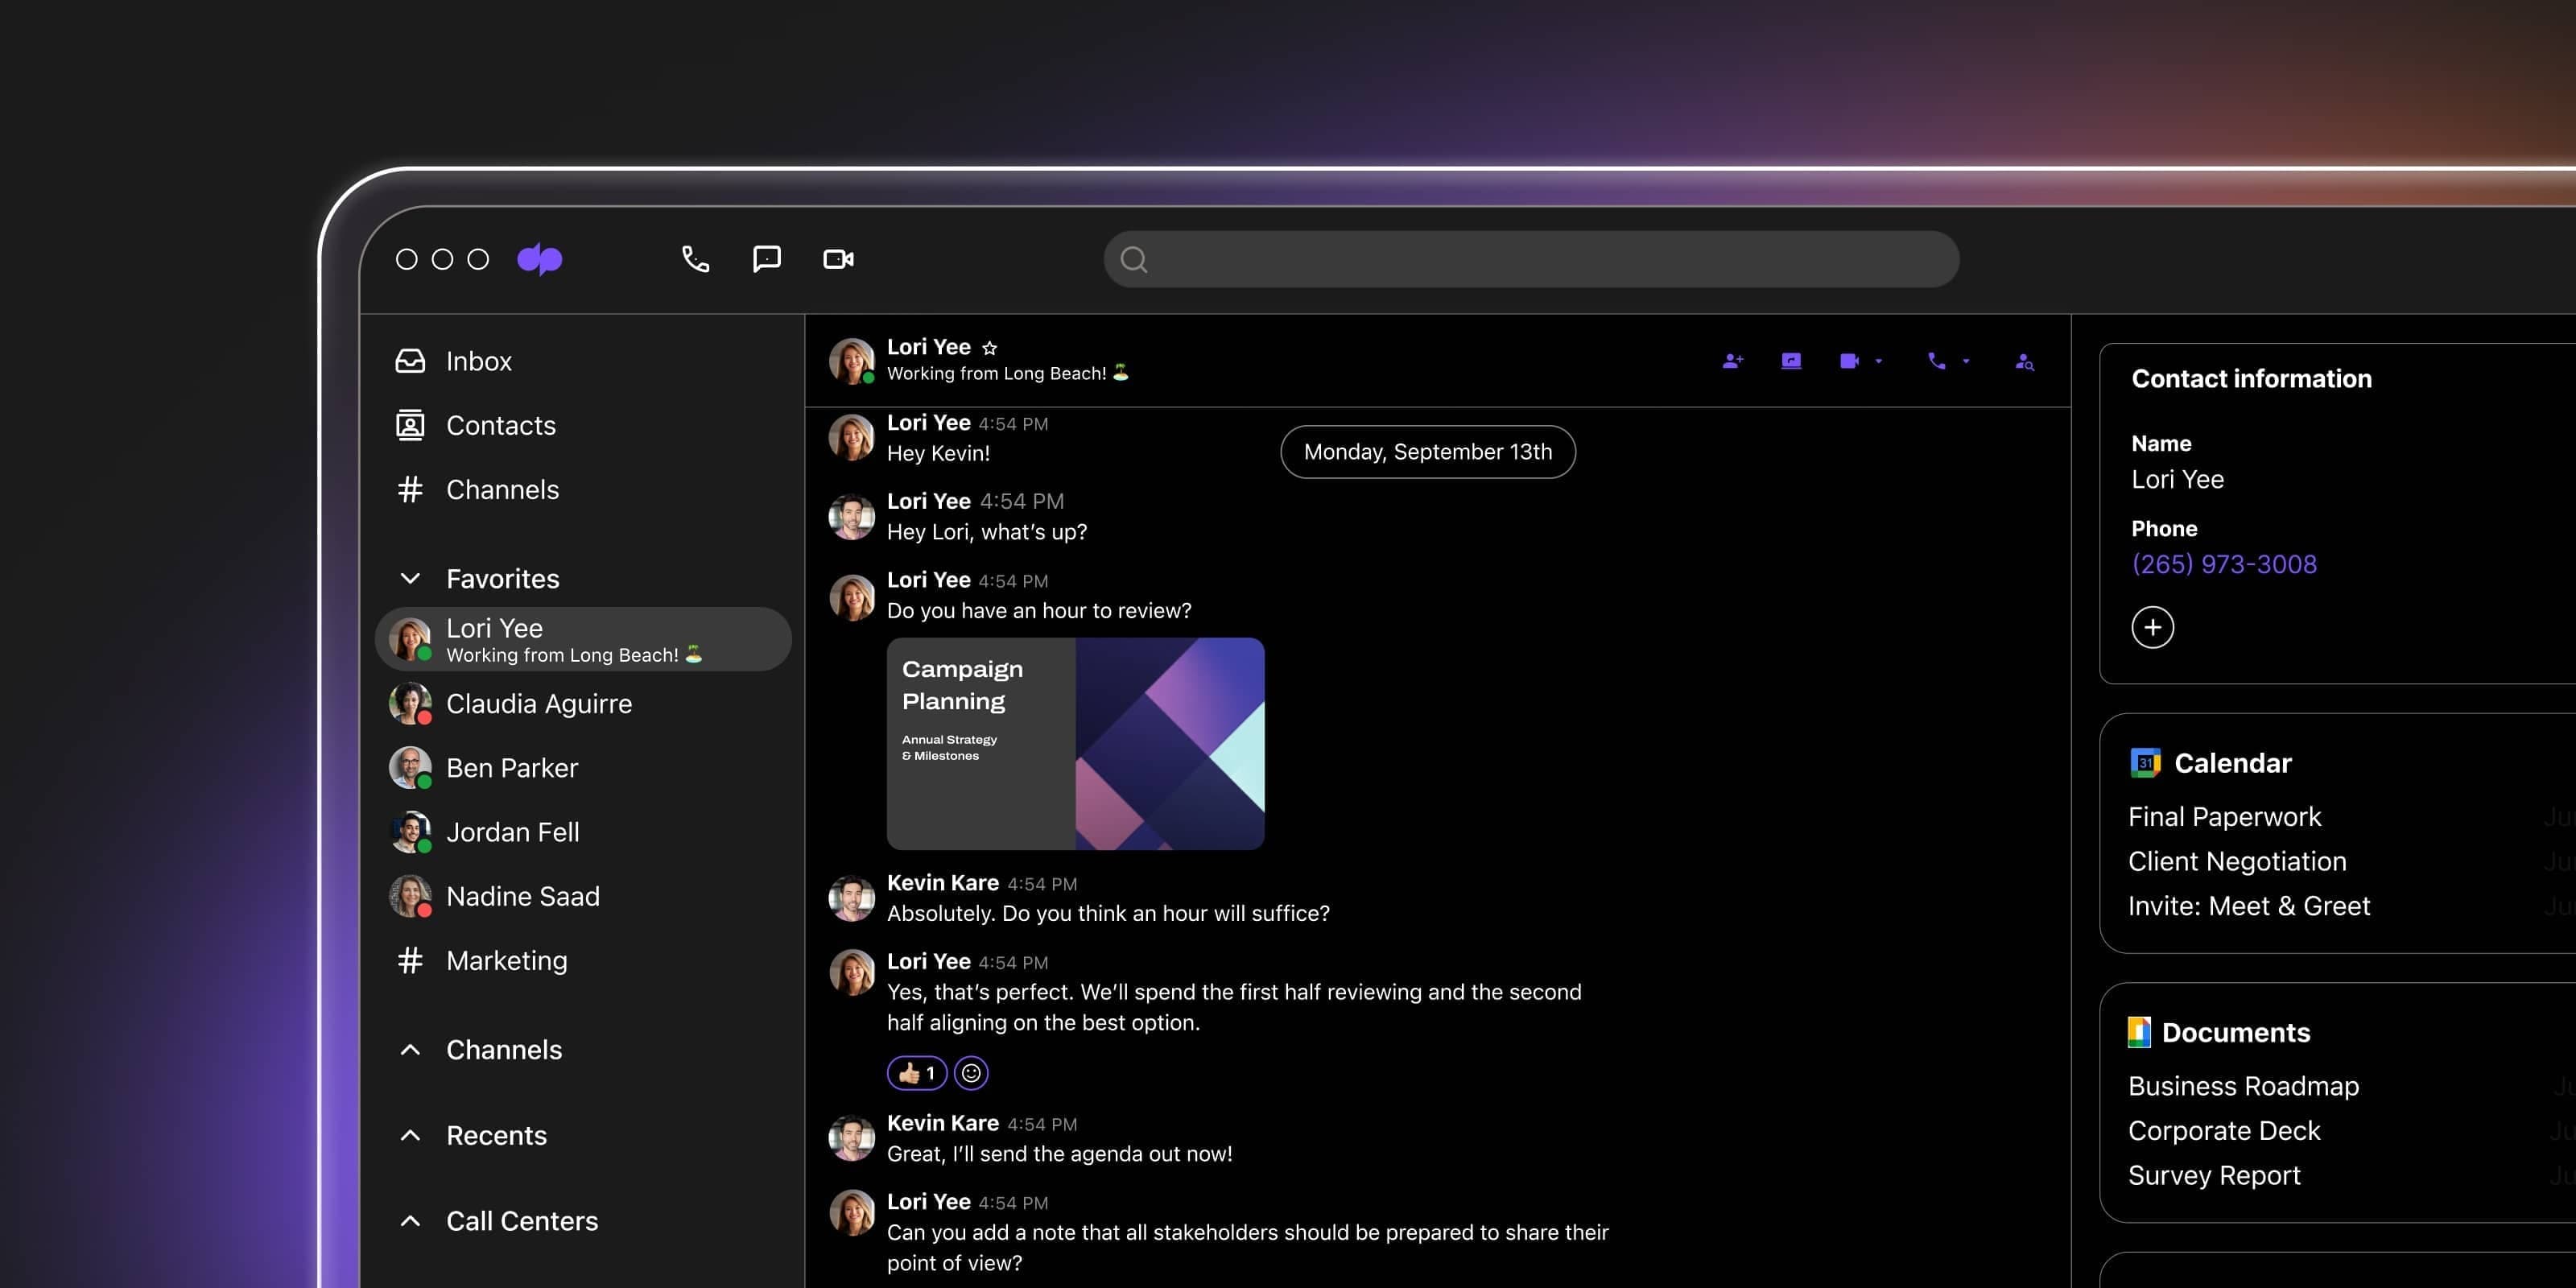This screenshot has width=2576, height=1288.
Task: Click Lori Yee's phone number to call
Action: [2224, 565]
